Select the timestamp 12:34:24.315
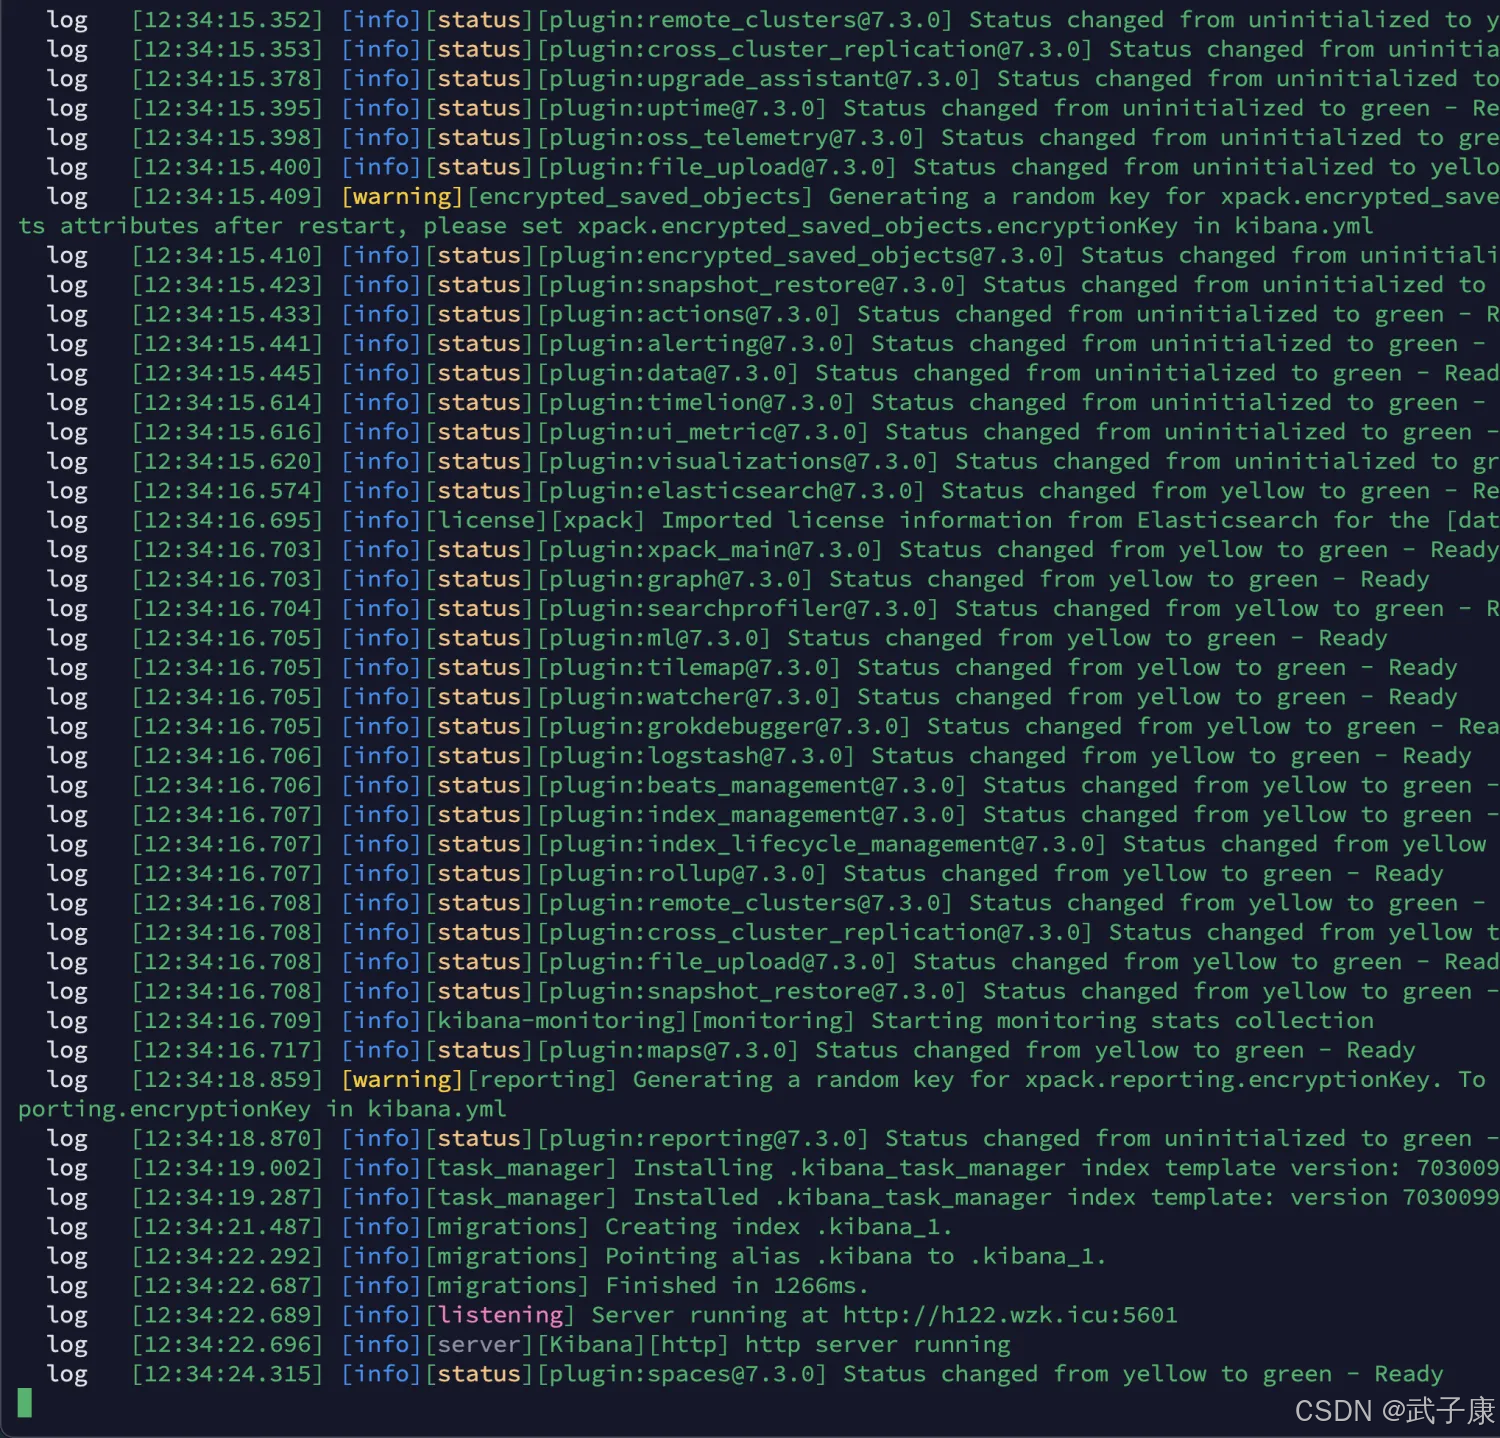The width and height of the screenshot is (1500, 1438). point(228,1374)
